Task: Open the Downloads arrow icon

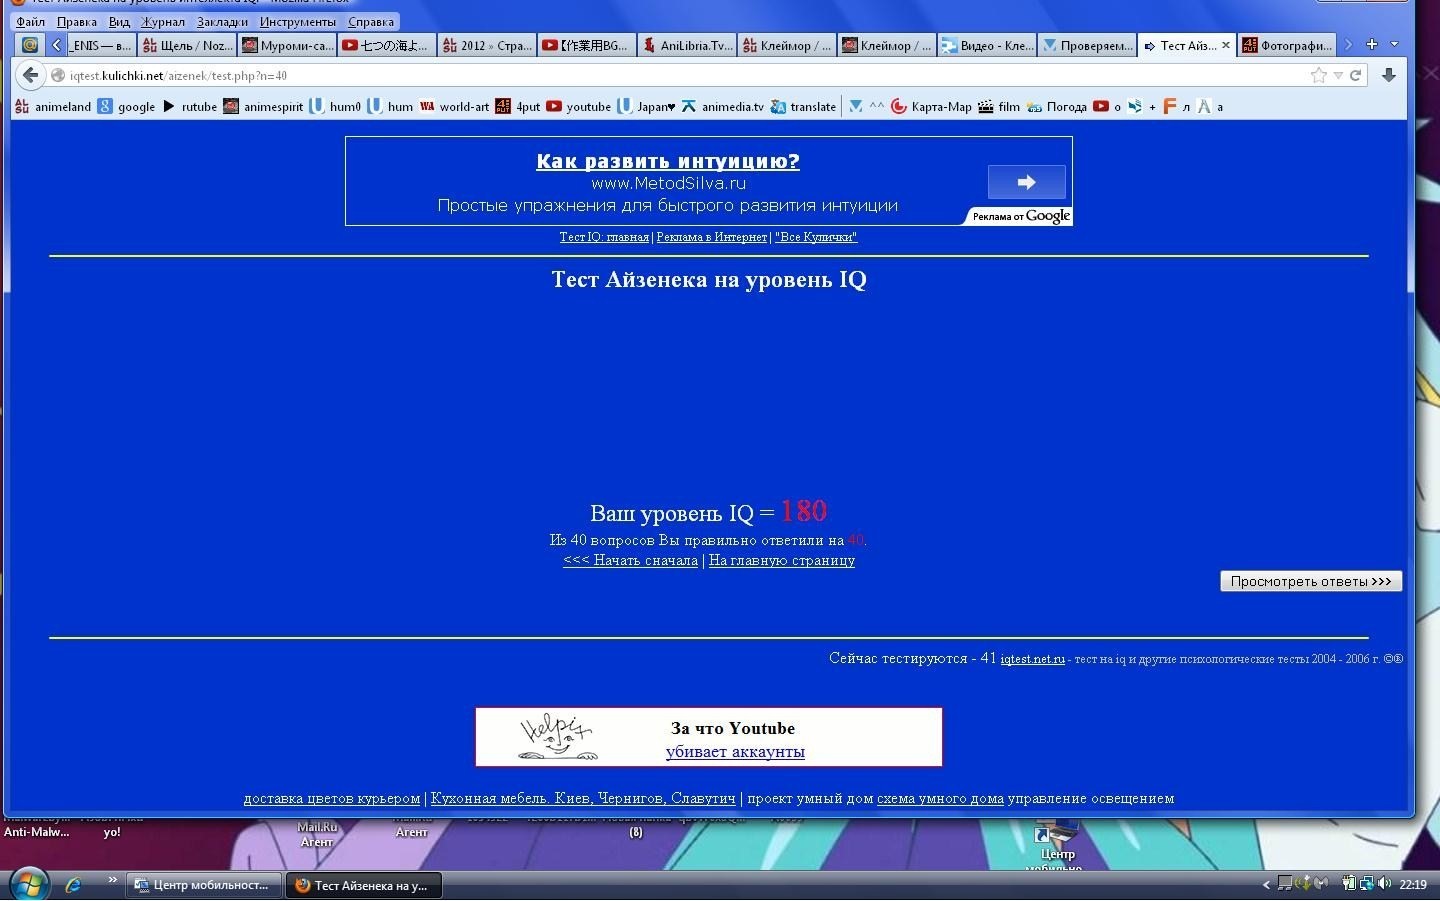Action: (x=1389, y=75)
